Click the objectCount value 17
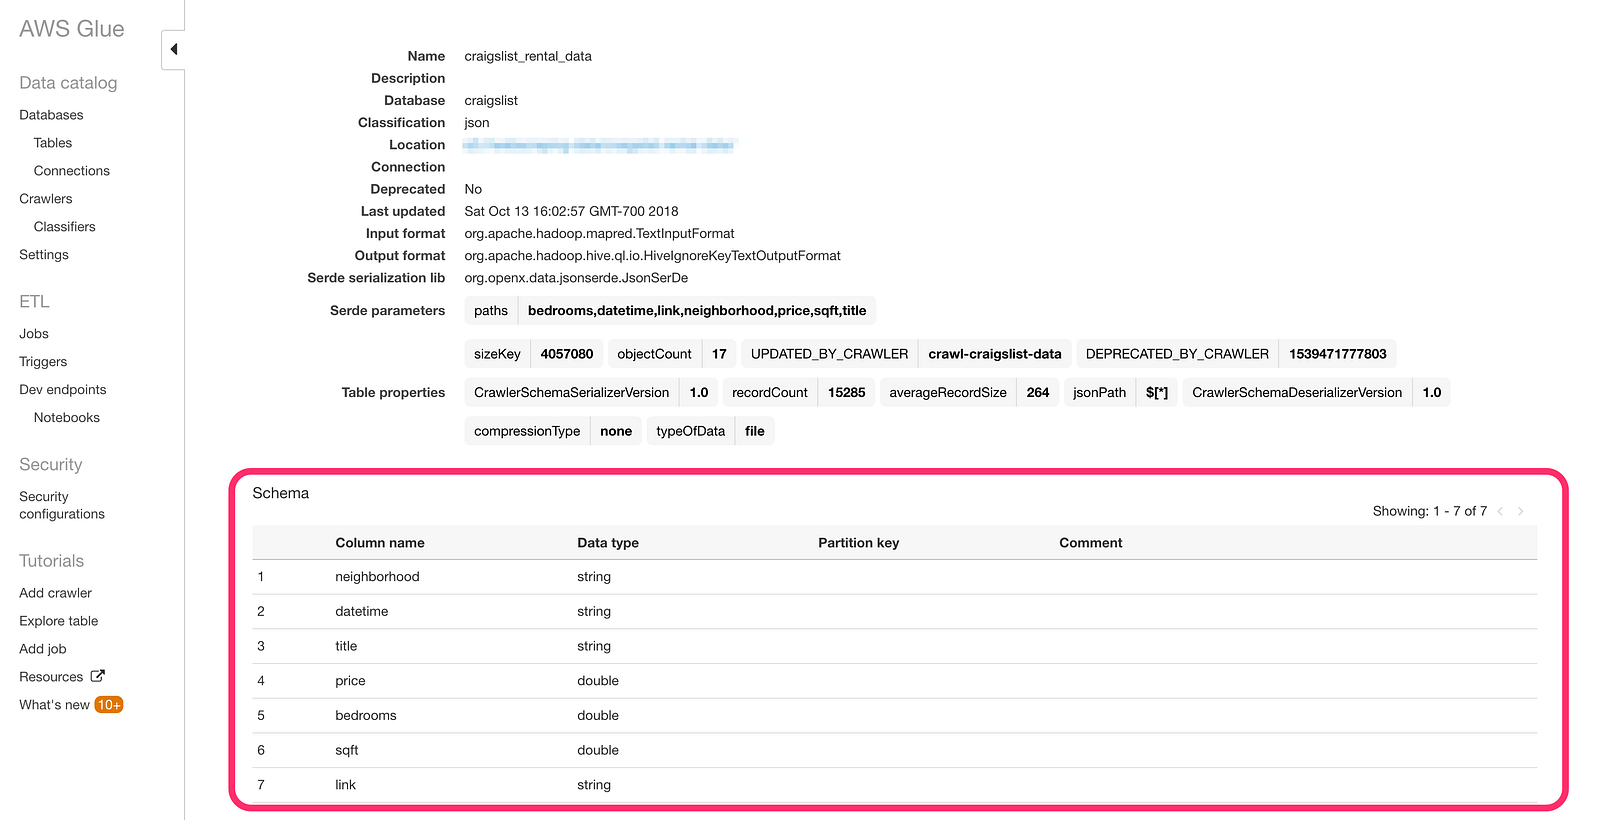Image resolution: width=1600 pixels, height=822 pixels. point(719,354)
